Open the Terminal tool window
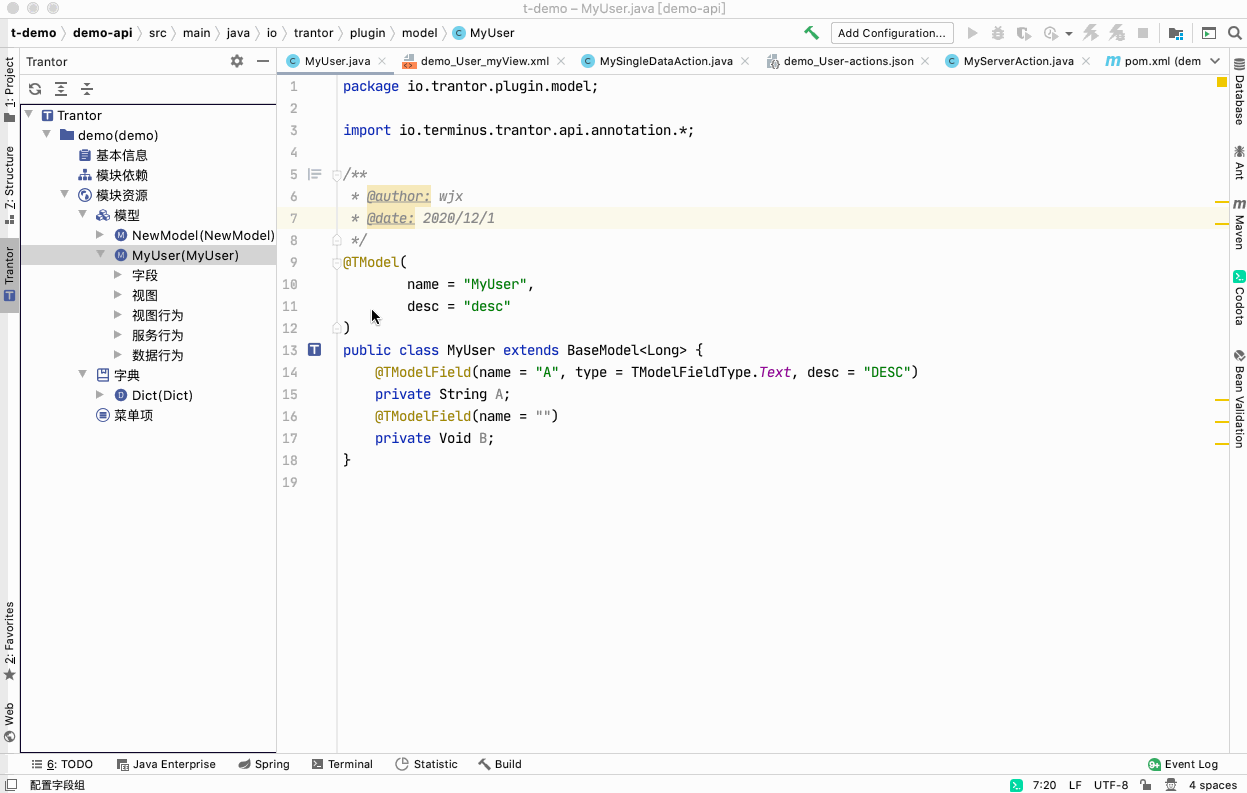Screen dimensions: 1247x793 point(342,764)
